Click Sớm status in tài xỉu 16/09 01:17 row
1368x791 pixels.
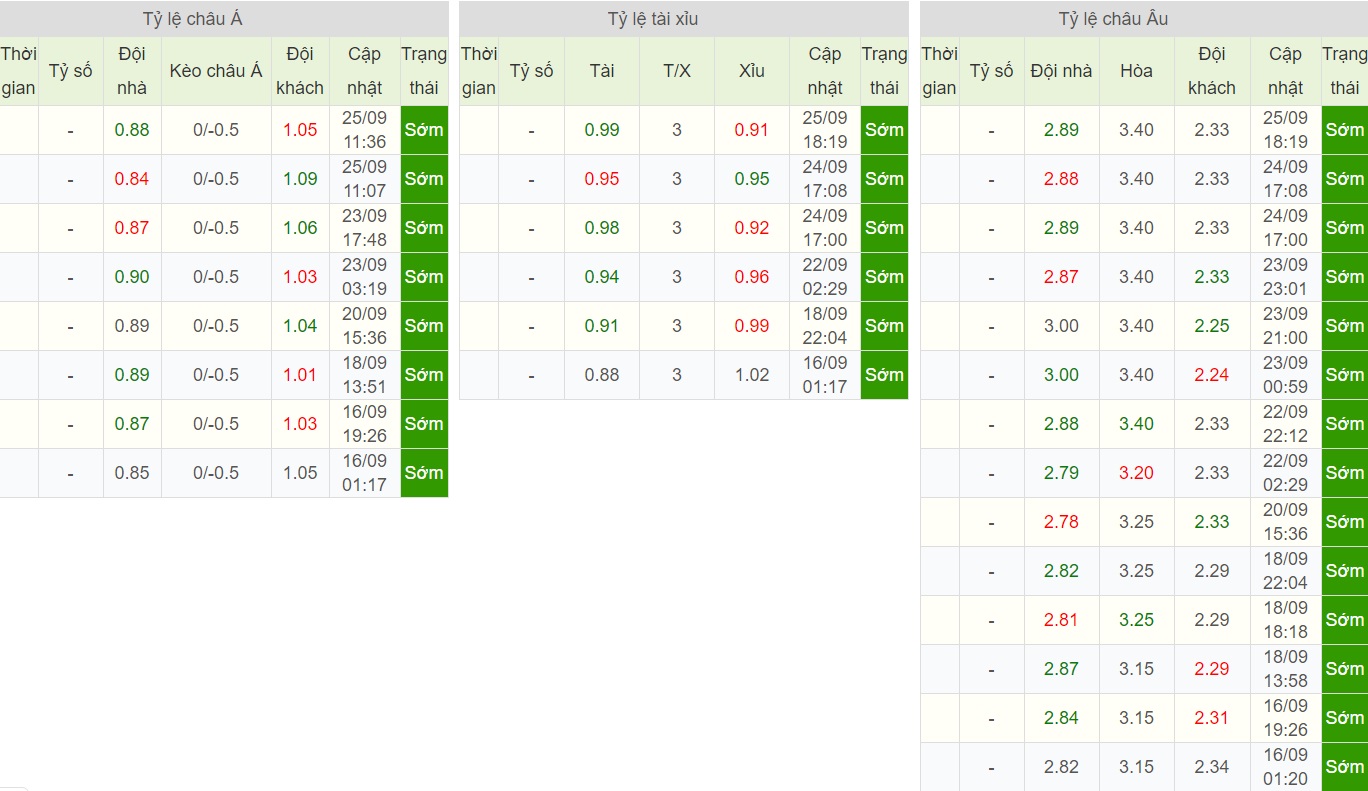point(885,375)
